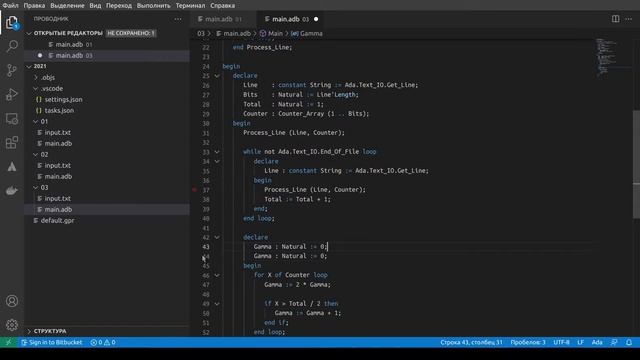Select language mode Ada in status bar
The image size is (640, 360).
coord(597,342)
